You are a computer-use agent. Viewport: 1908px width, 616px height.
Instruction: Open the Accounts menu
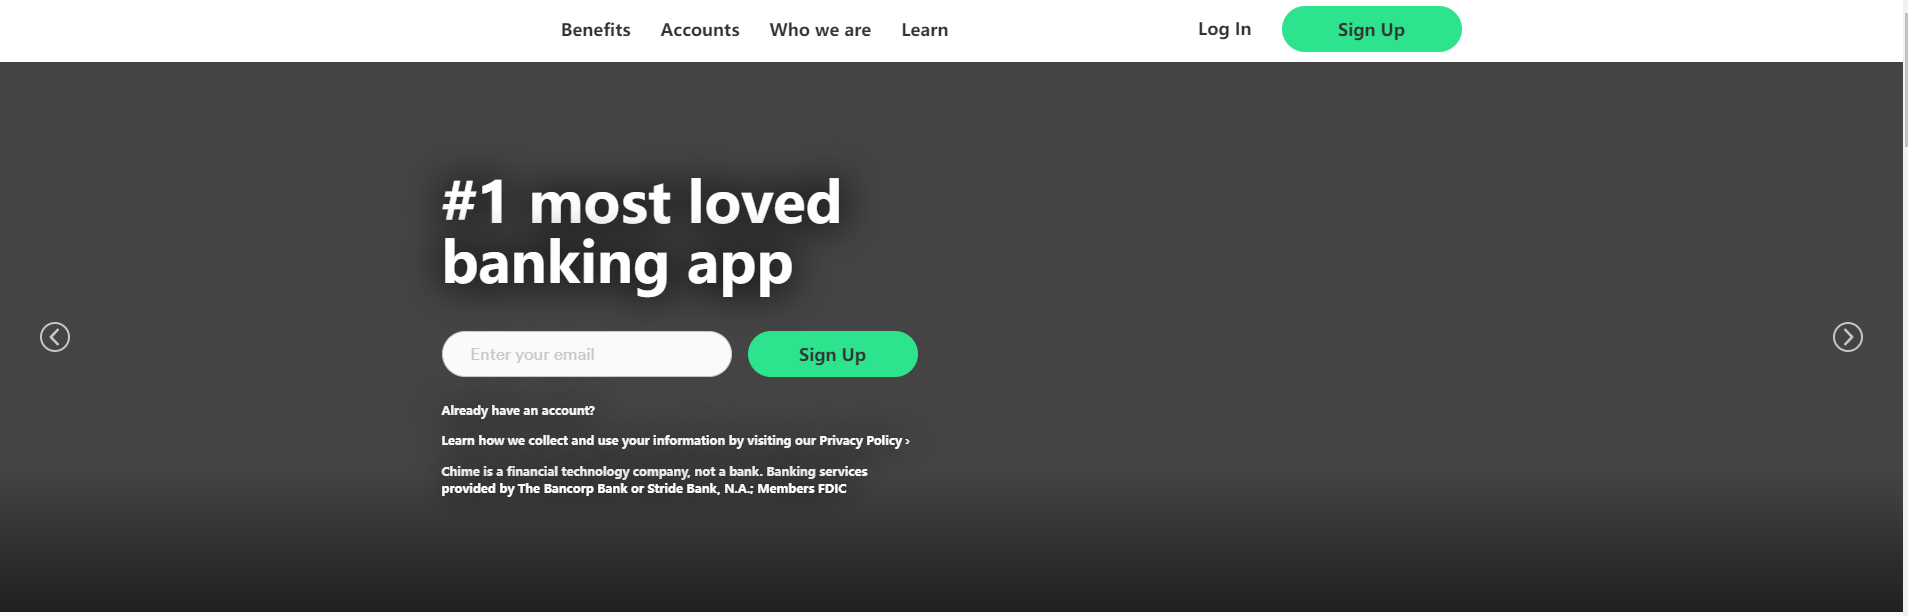point(700,30)
